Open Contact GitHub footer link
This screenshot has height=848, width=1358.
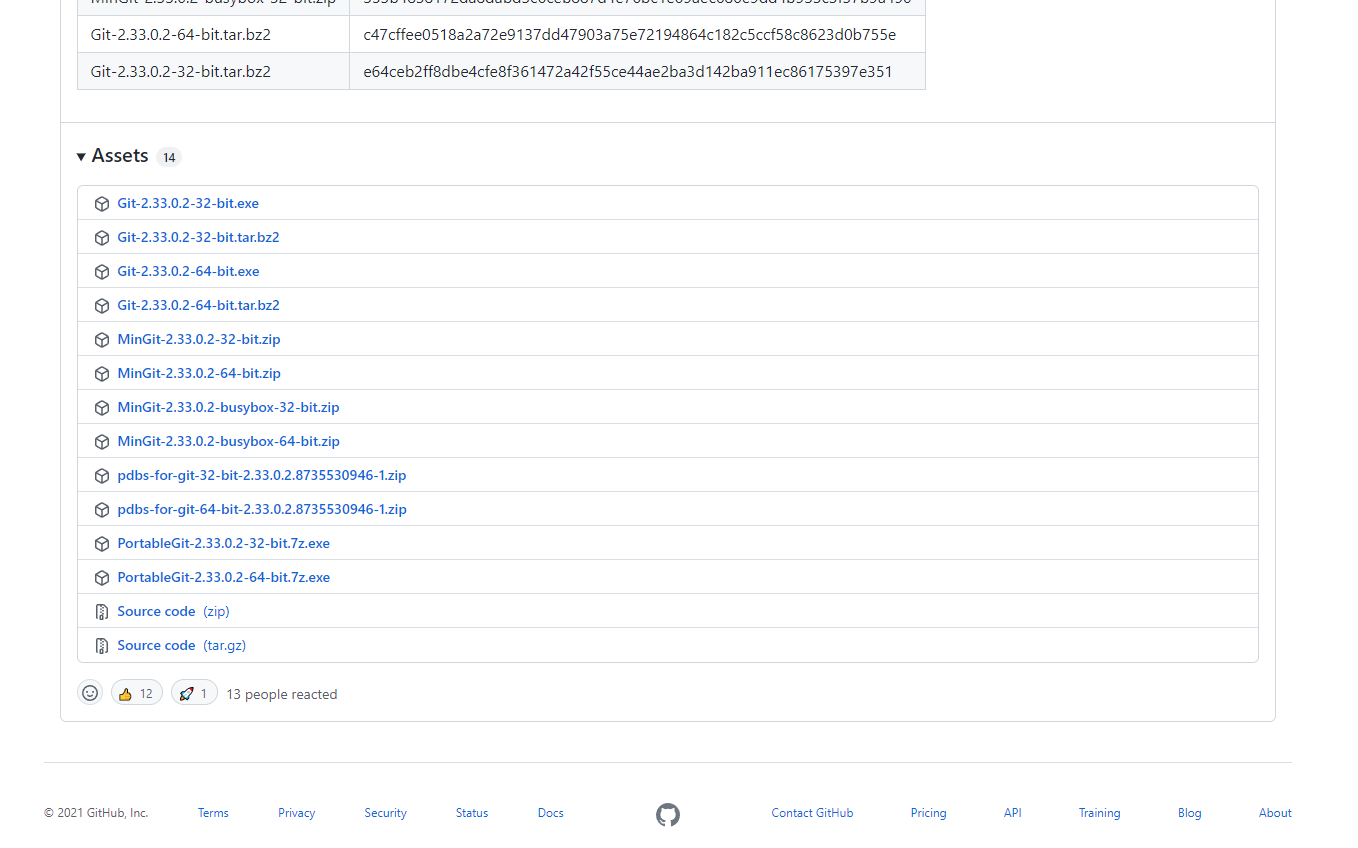(x=812, y=813)
